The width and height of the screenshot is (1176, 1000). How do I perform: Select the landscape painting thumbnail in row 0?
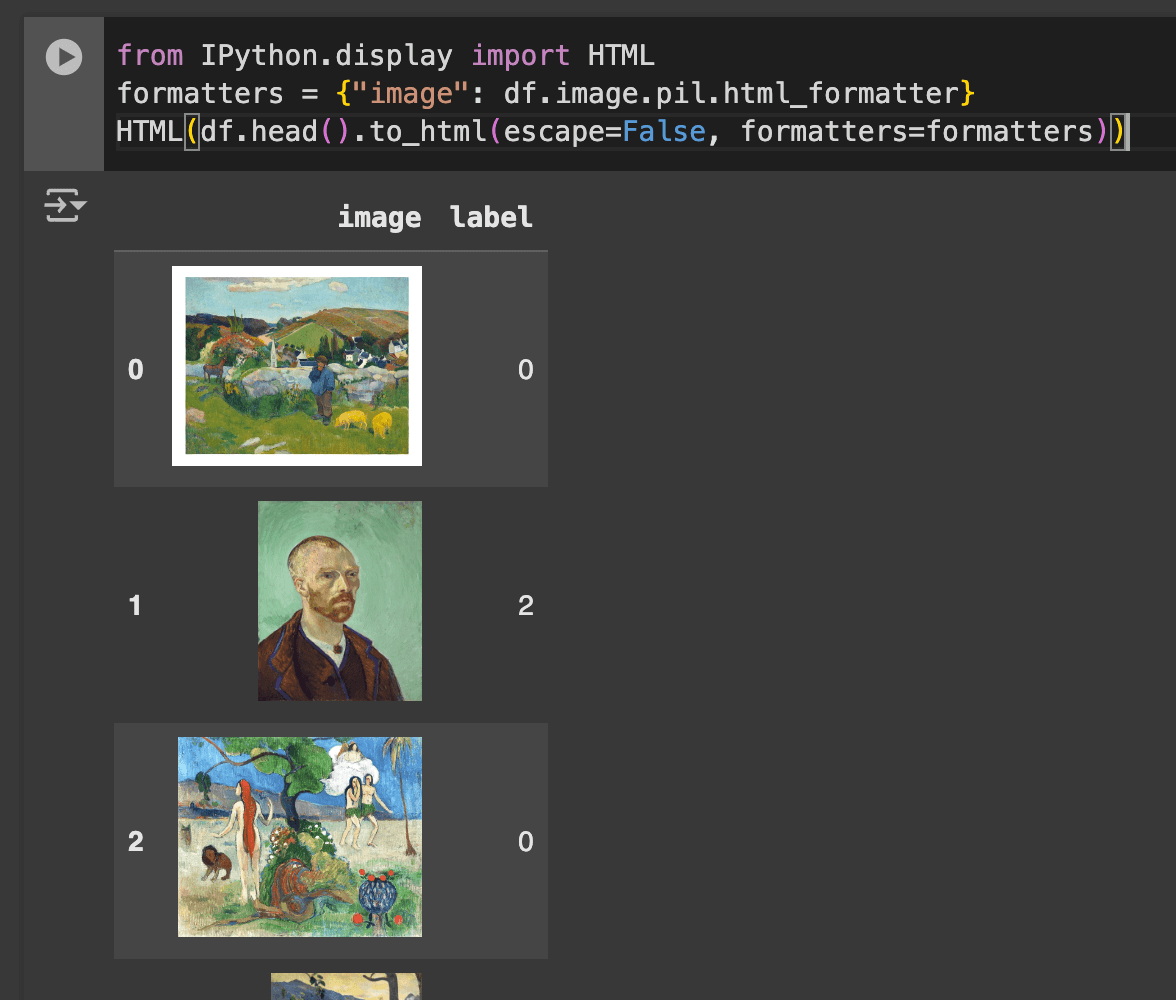pos(297,366)
